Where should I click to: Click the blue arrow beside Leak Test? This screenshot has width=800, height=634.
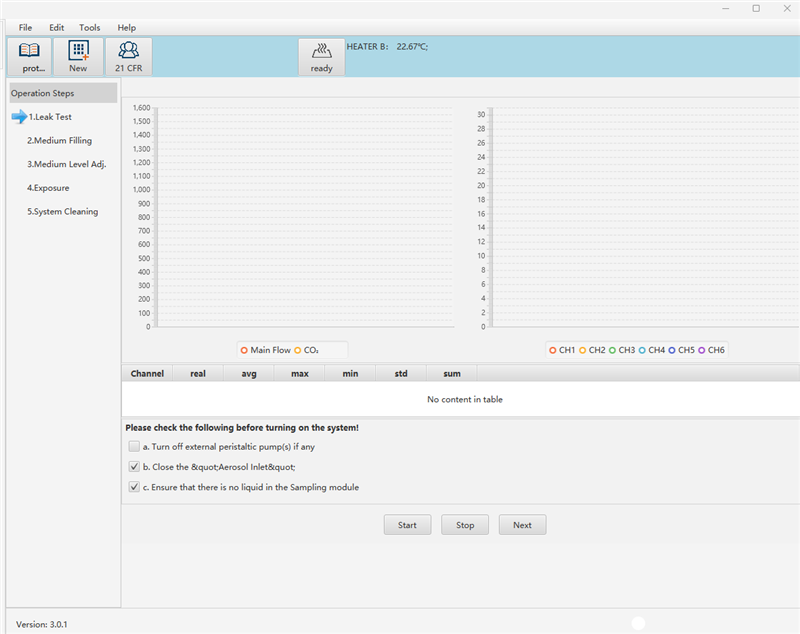[x=19, y=117]
